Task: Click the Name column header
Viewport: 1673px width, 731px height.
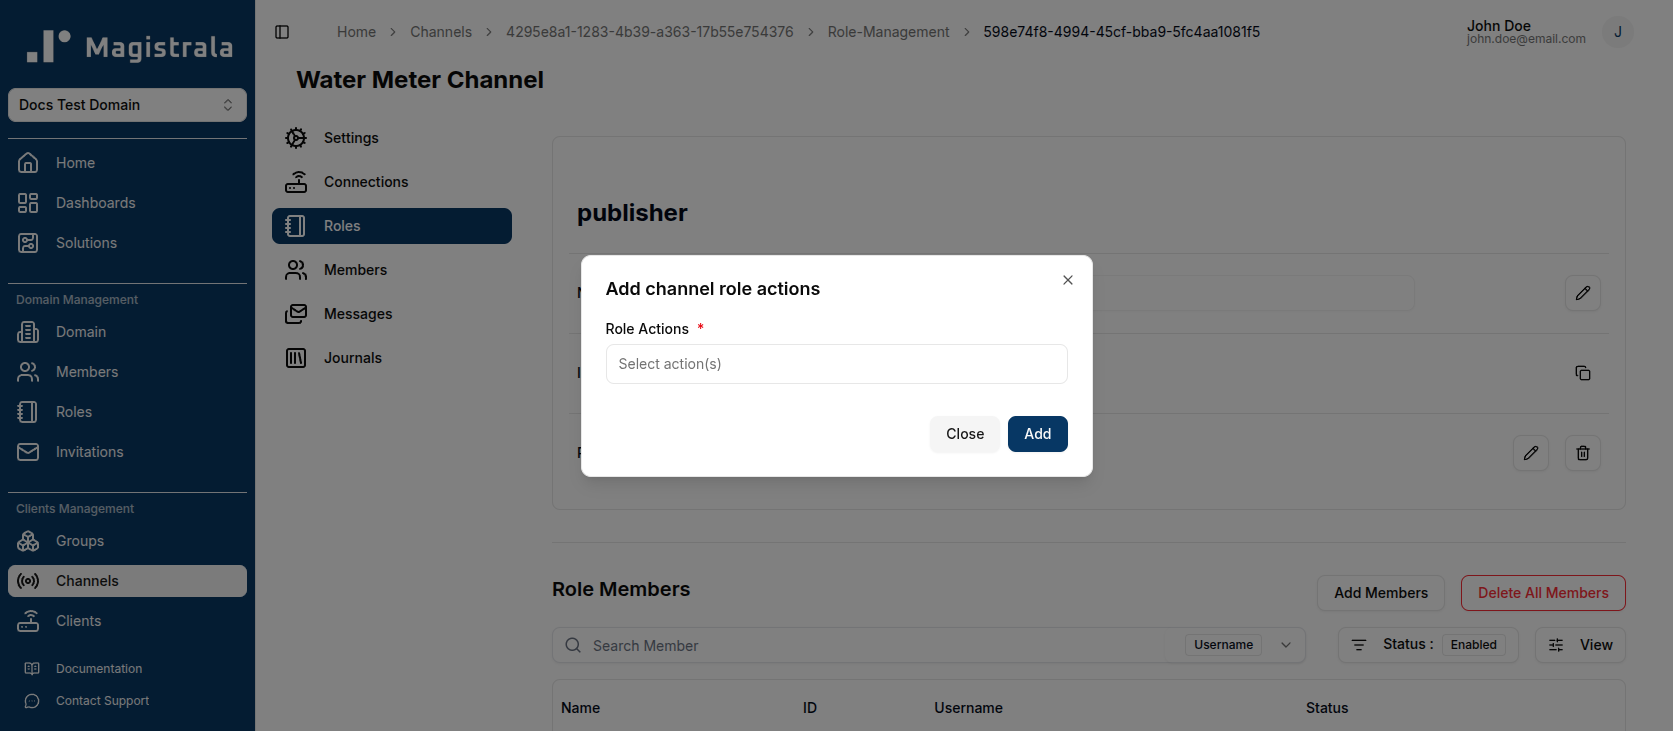Action: pos(580,708)
